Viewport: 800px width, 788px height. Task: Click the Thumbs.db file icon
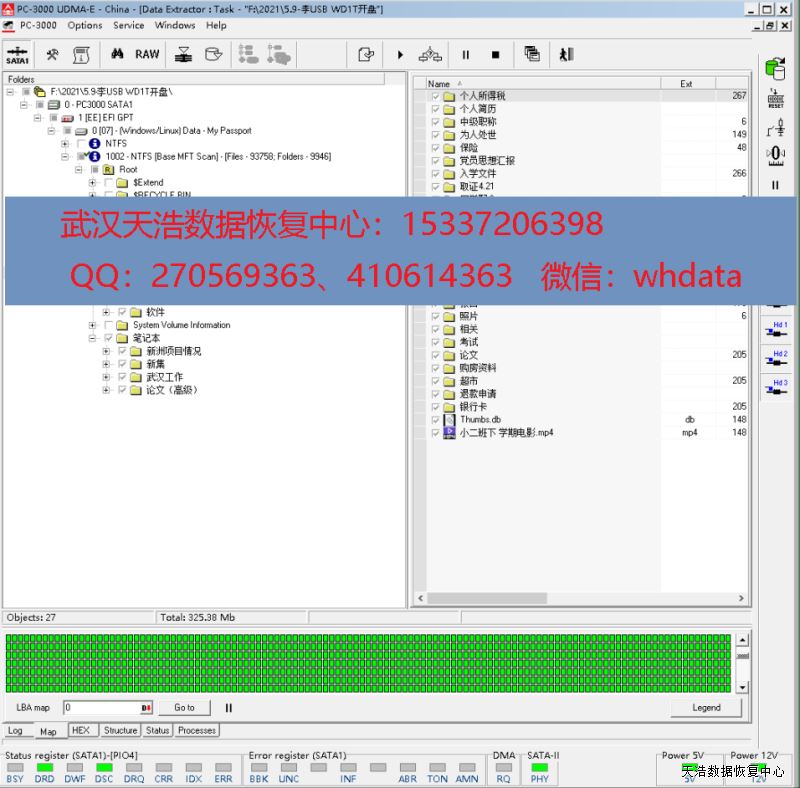coord(449,420)
